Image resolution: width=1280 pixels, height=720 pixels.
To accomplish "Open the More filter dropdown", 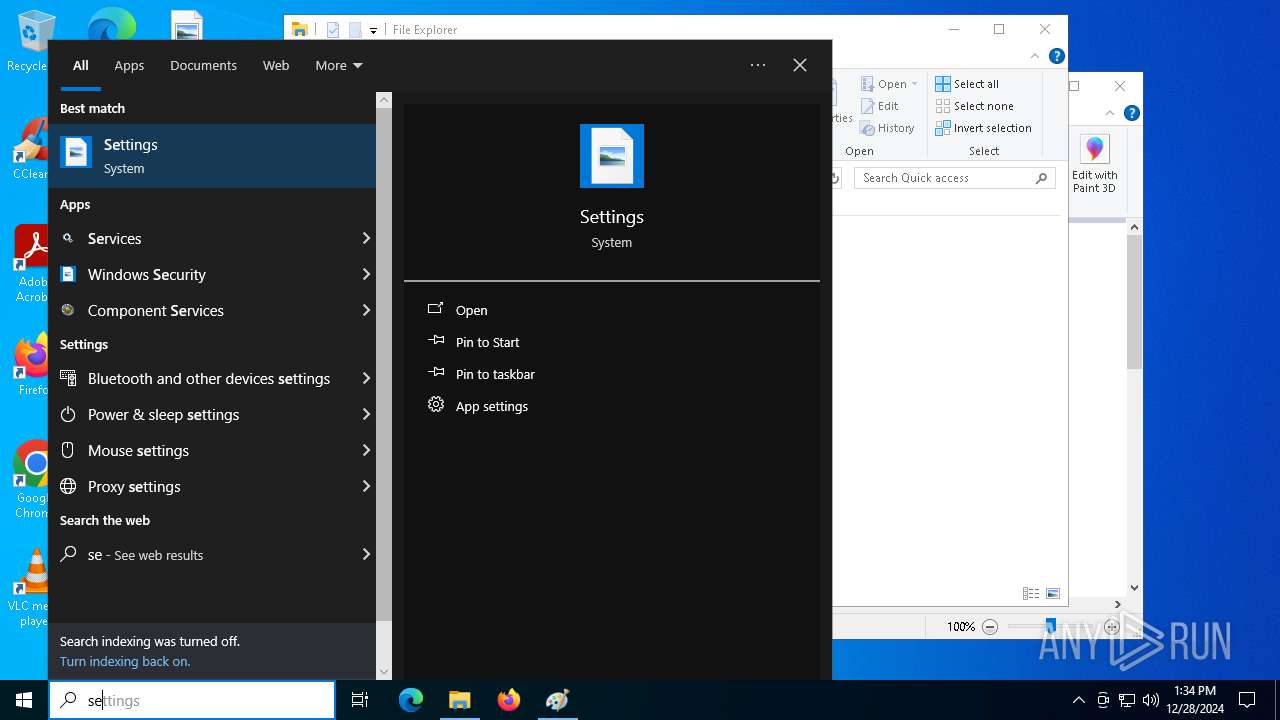I will point(339,65).
